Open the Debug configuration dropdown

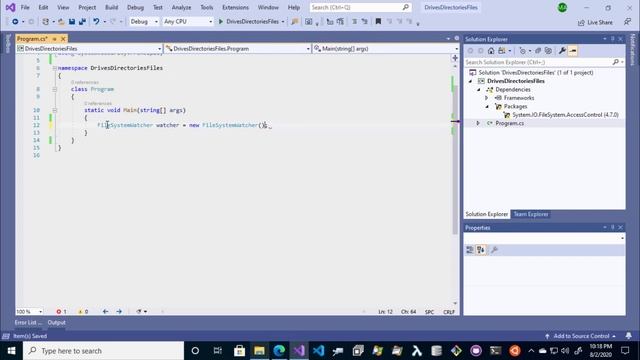(x=144, y=22)
